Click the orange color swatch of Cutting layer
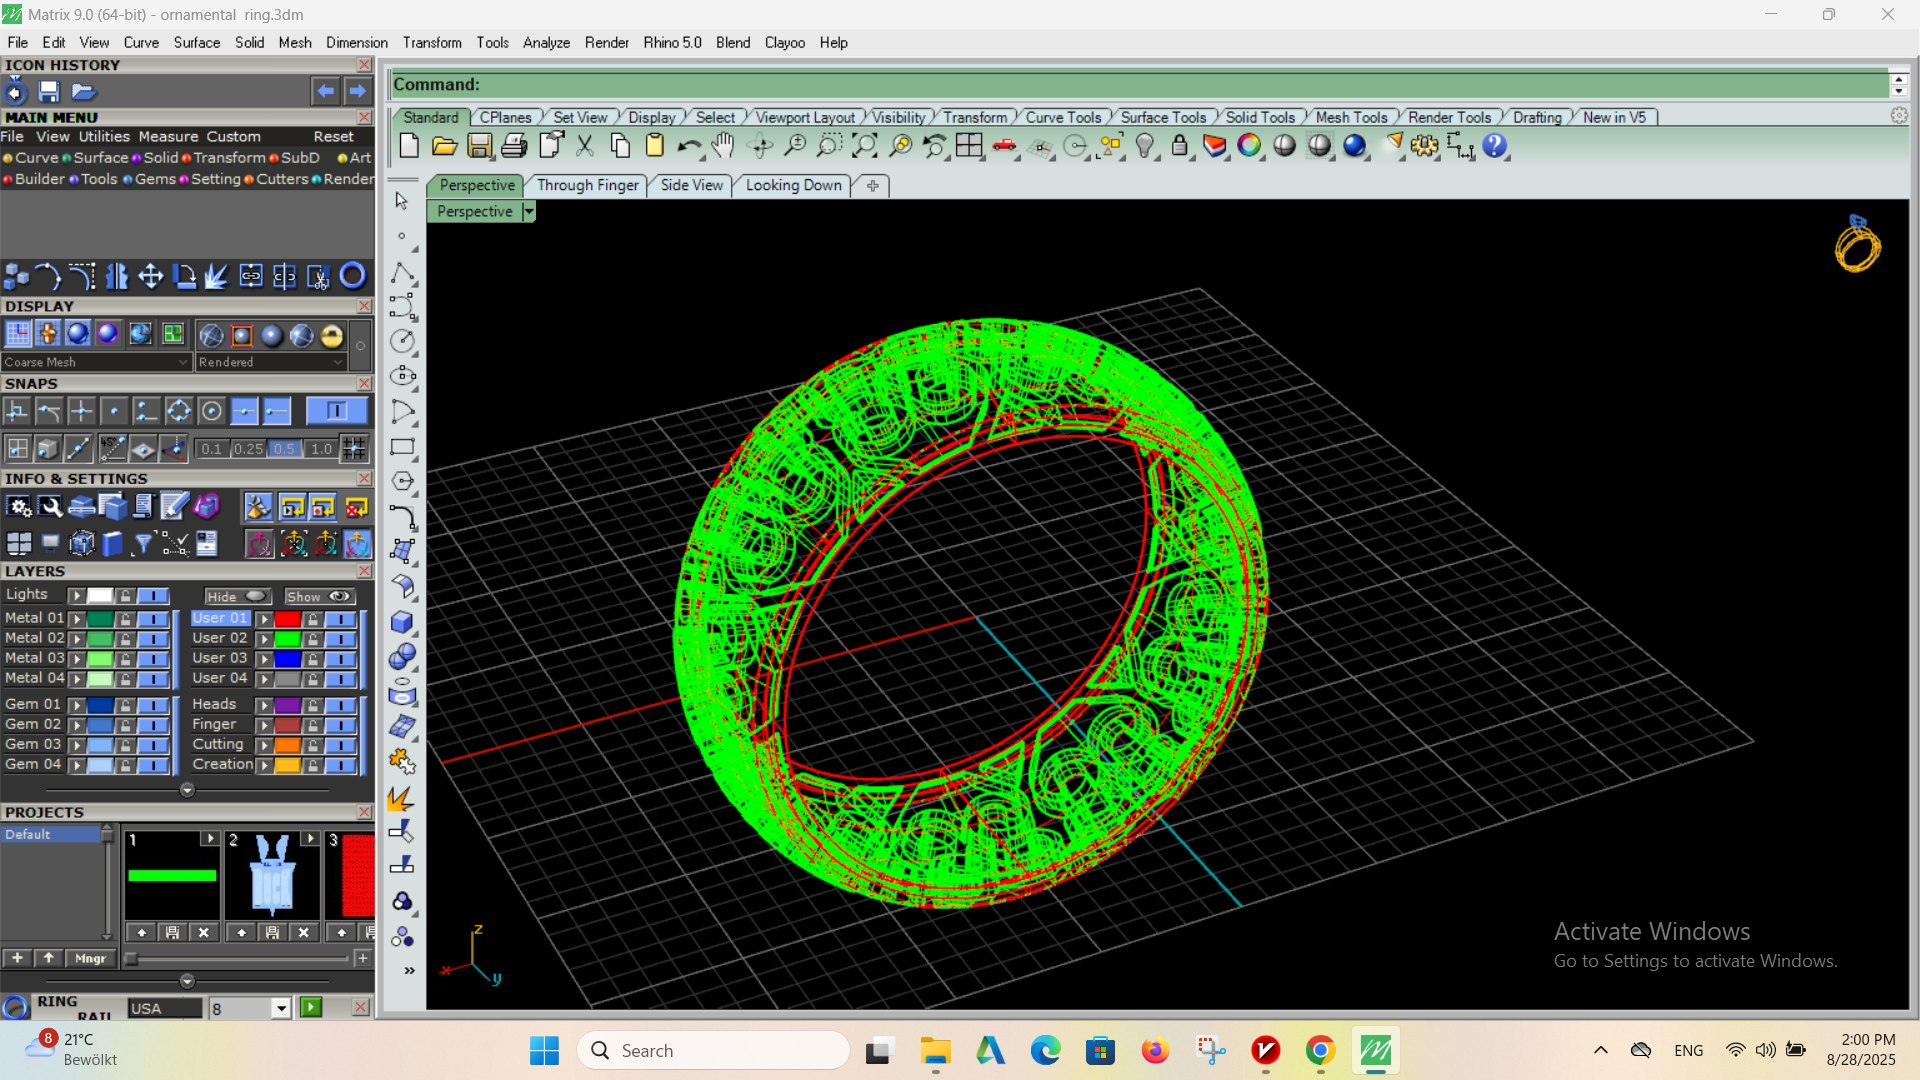The height and width of the screenshot is (1080, 1920). point(288,745)
